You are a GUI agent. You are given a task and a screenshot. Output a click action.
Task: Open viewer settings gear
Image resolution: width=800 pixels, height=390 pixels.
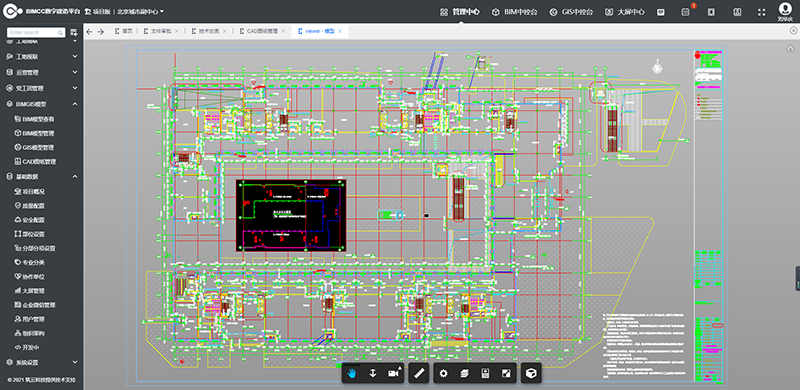(x=443, y=373)
